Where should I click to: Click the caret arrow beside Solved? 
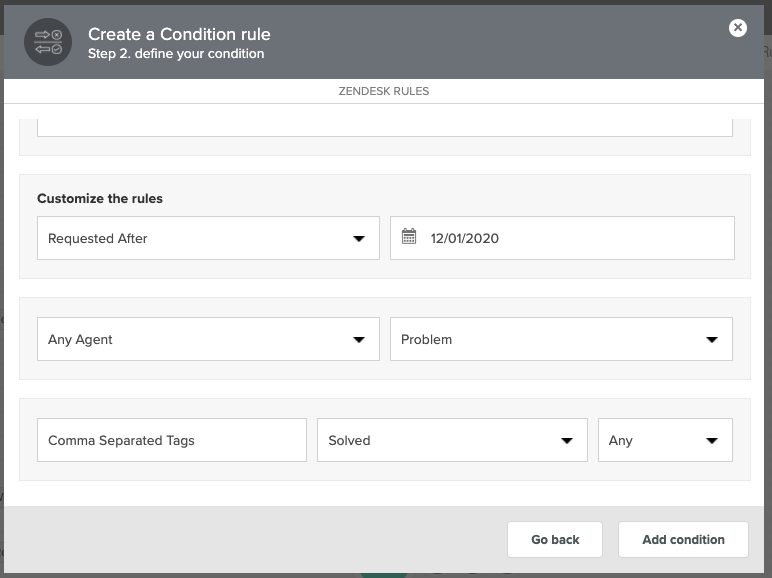(x=567, y=441)
